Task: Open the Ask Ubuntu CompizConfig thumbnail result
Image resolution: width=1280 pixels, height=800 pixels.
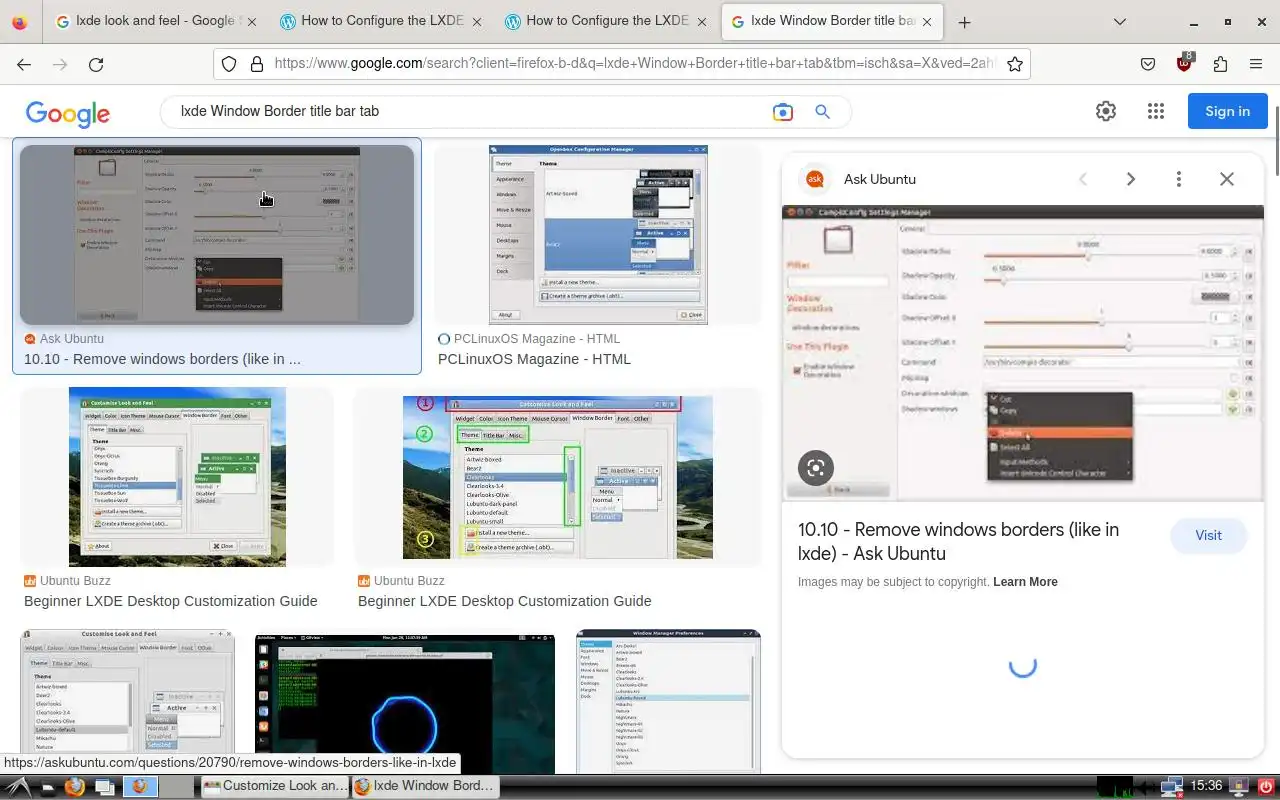Action: pyautogui.click(x=217, y=235)
